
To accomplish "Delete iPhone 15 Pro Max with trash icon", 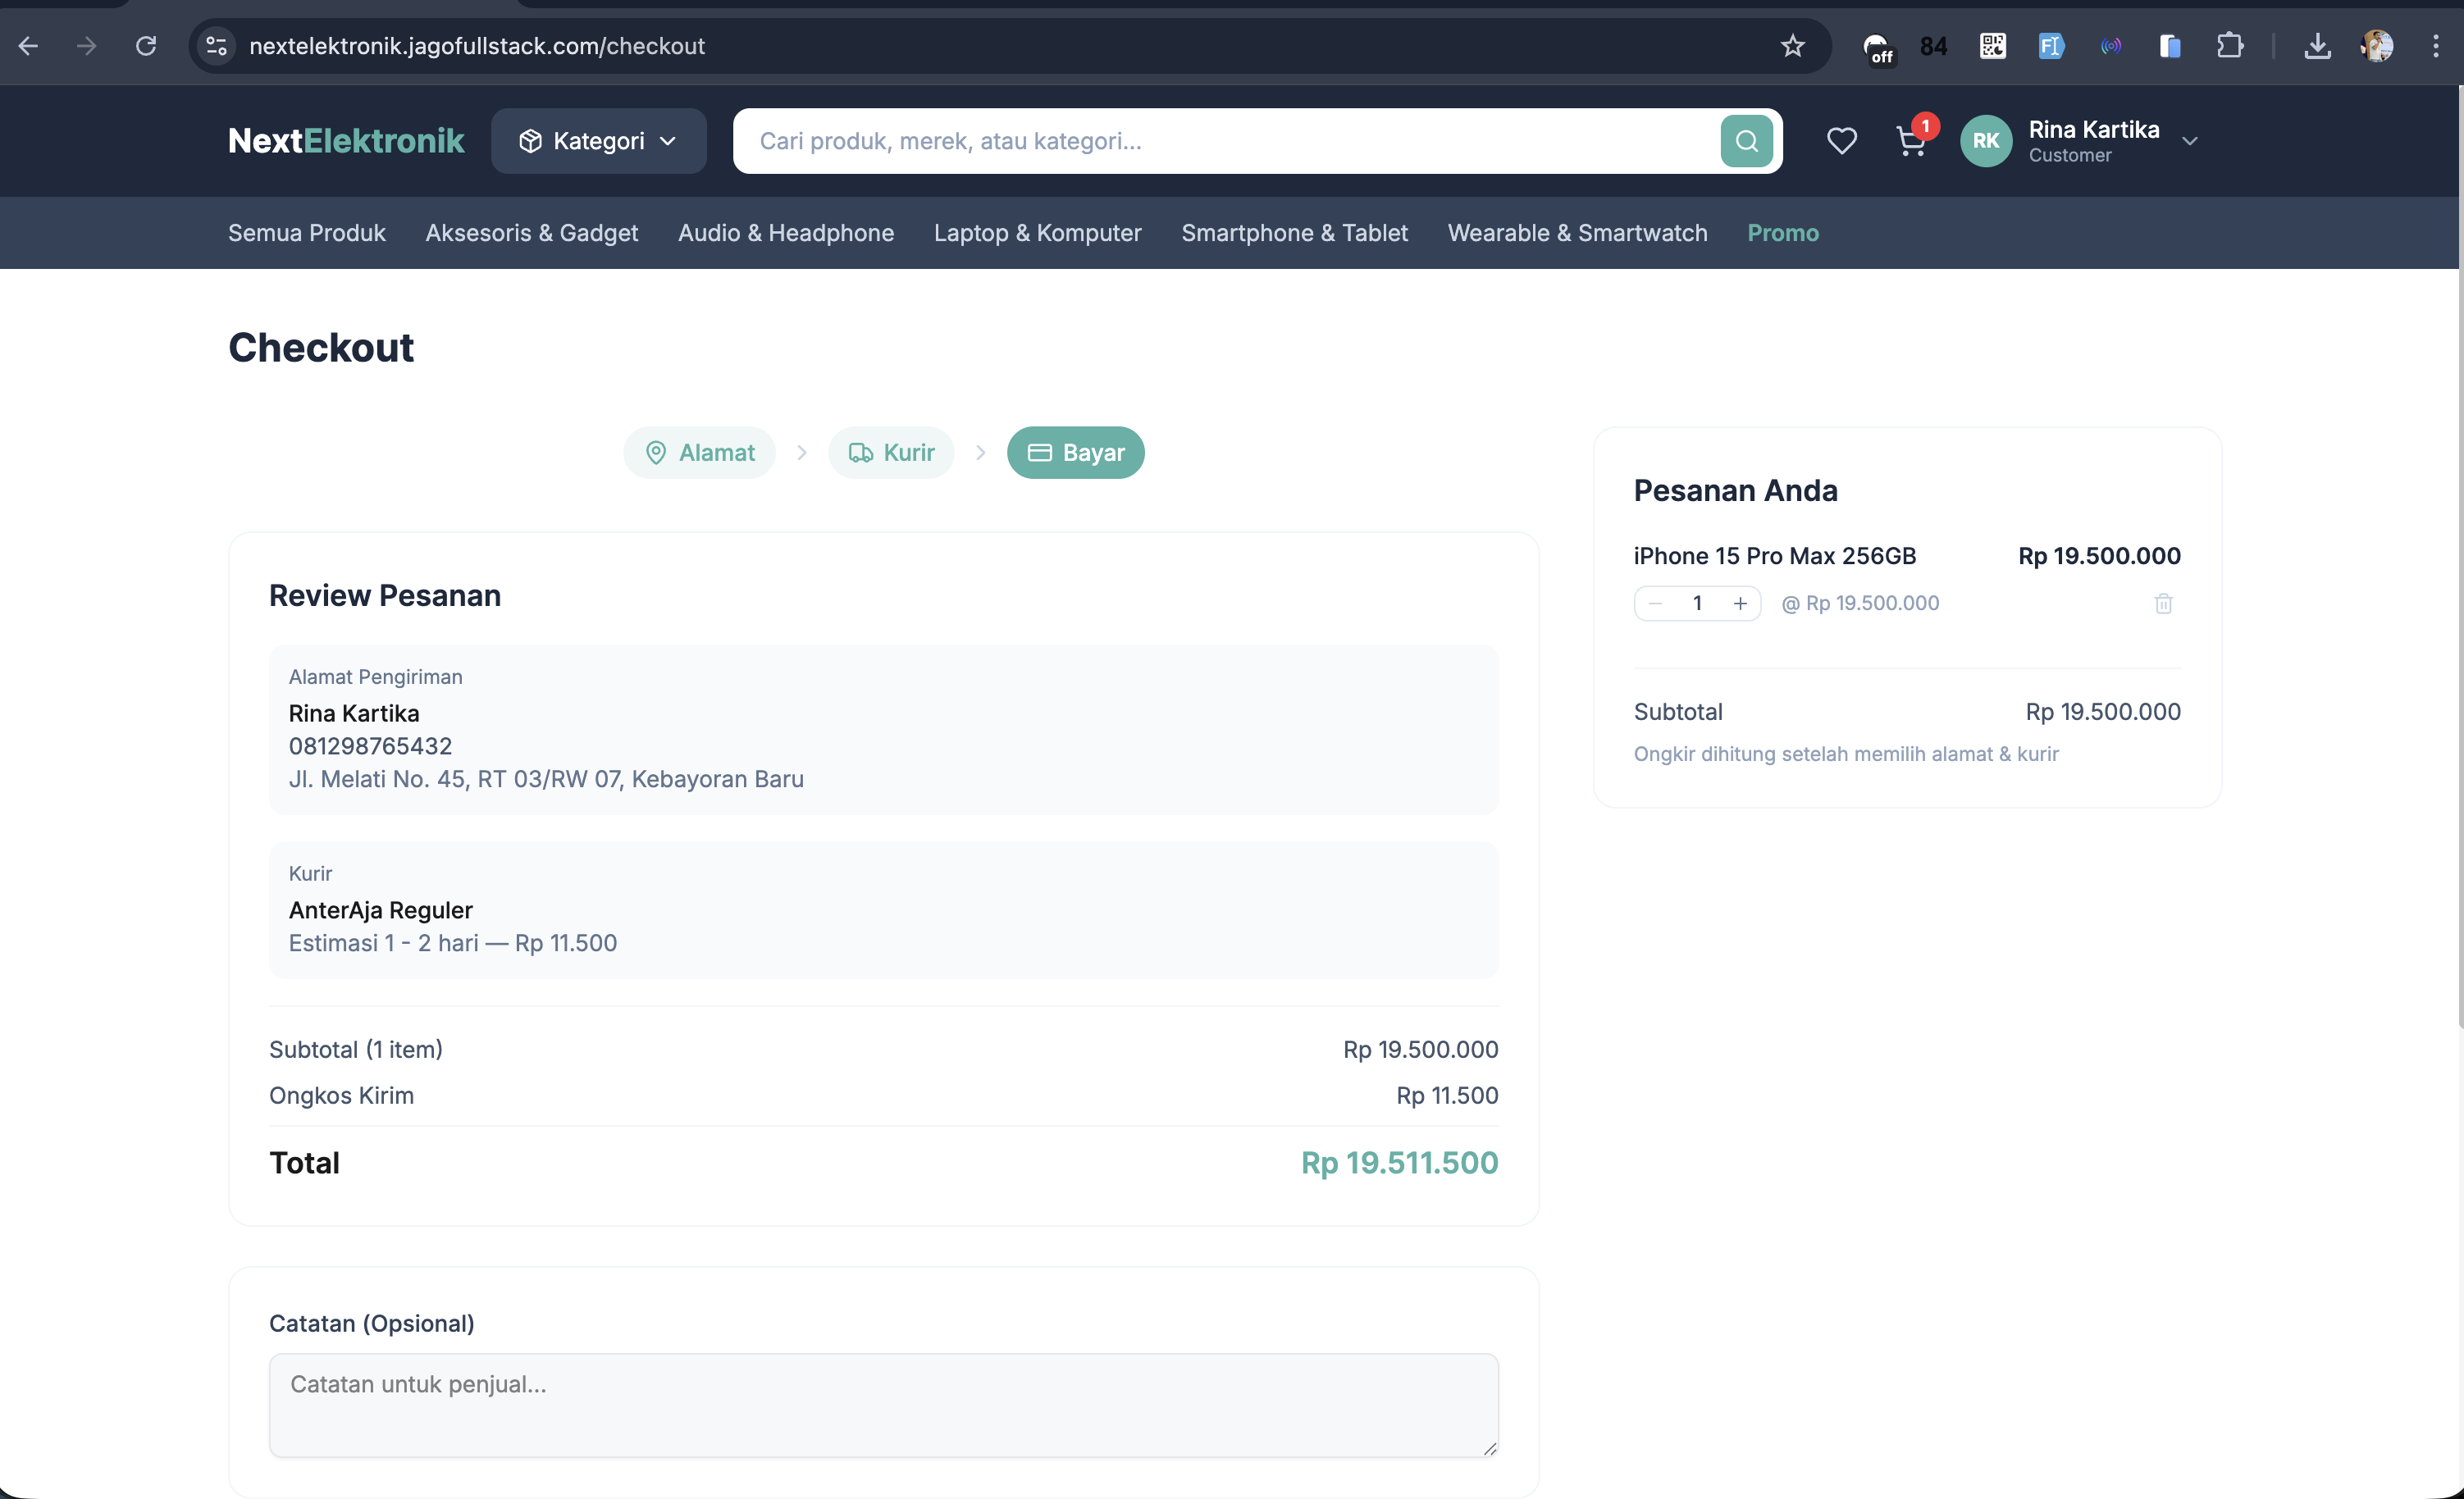I will coord(2163,603).
